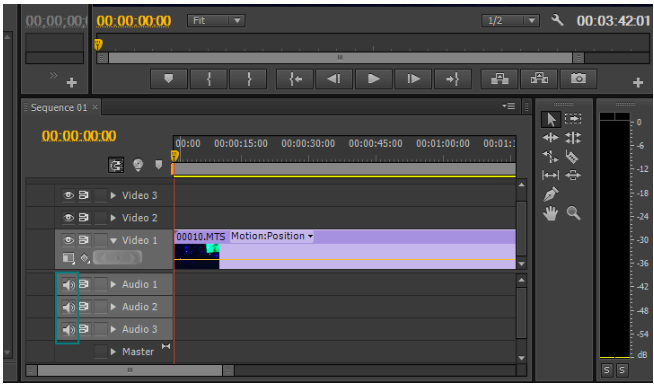Go to Out point

(453, 79)
